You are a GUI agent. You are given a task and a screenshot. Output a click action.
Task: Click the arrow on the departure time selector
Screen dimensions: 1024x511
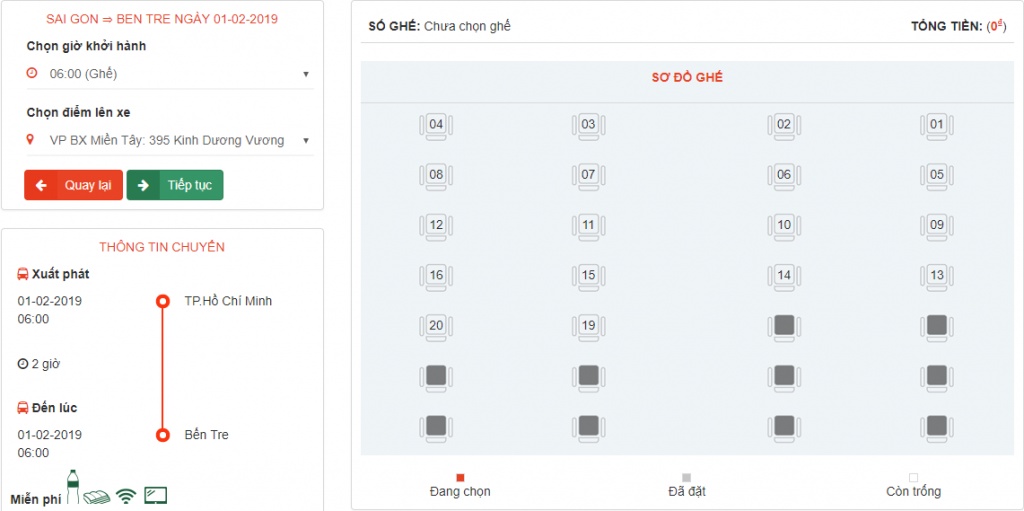[x=306, y=74]
